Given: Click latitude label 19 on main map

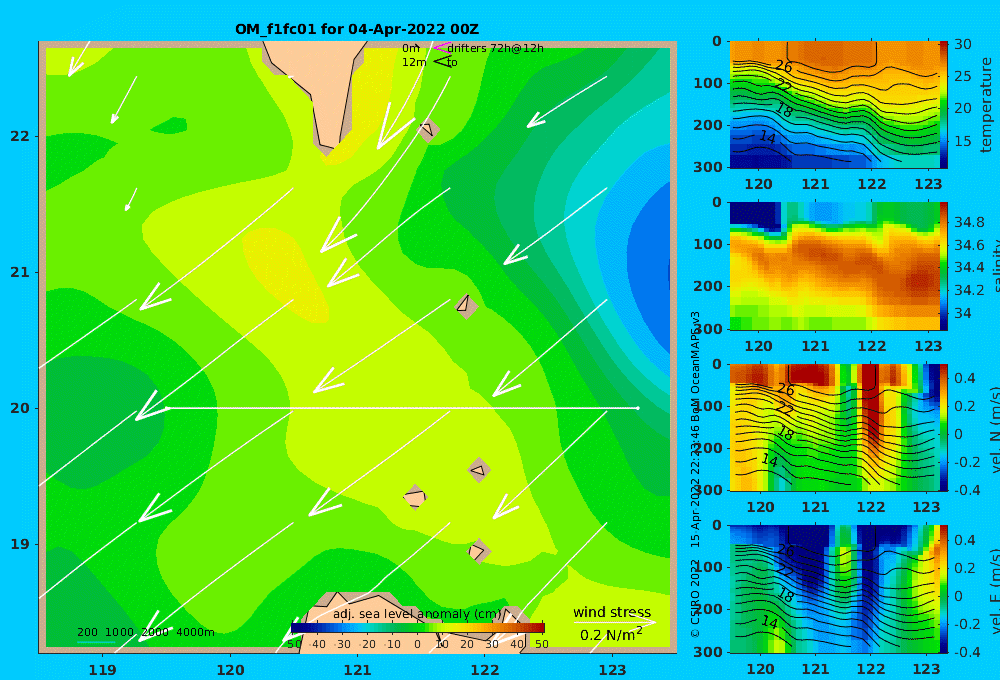Looking at the screenshot, I should (20, 544).
